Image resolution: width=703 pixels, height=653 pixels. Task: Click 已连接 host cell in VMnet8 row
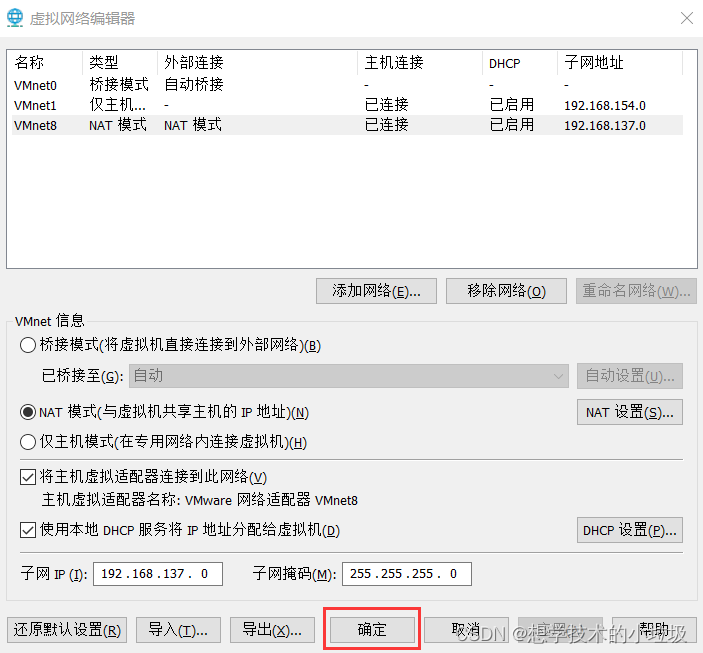click(386, 125)
